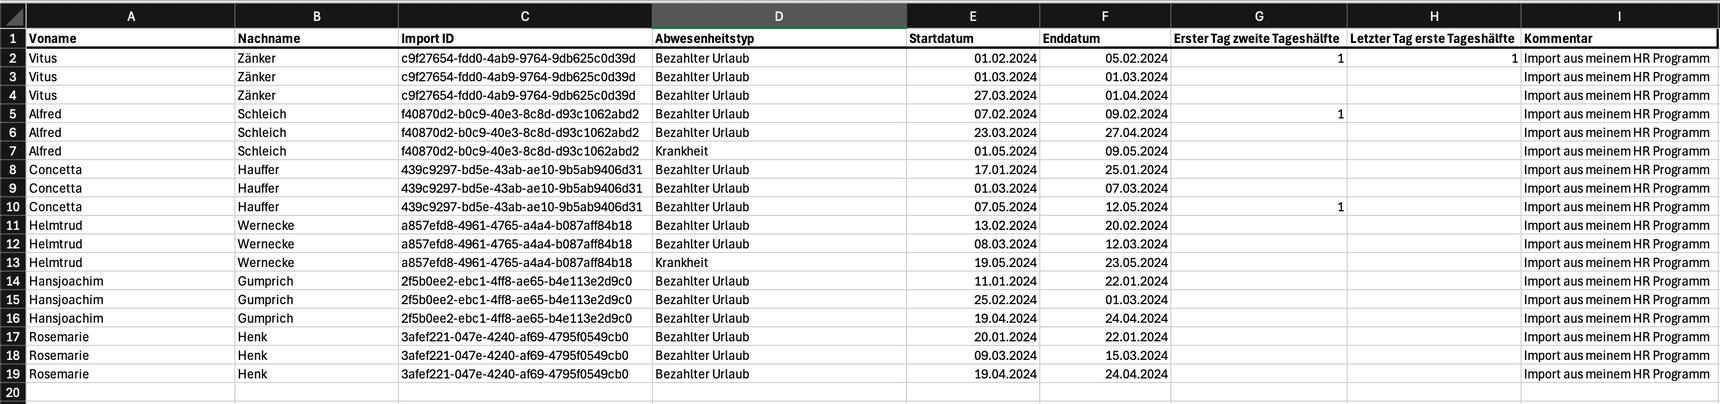Select column A header

[131, 16]
